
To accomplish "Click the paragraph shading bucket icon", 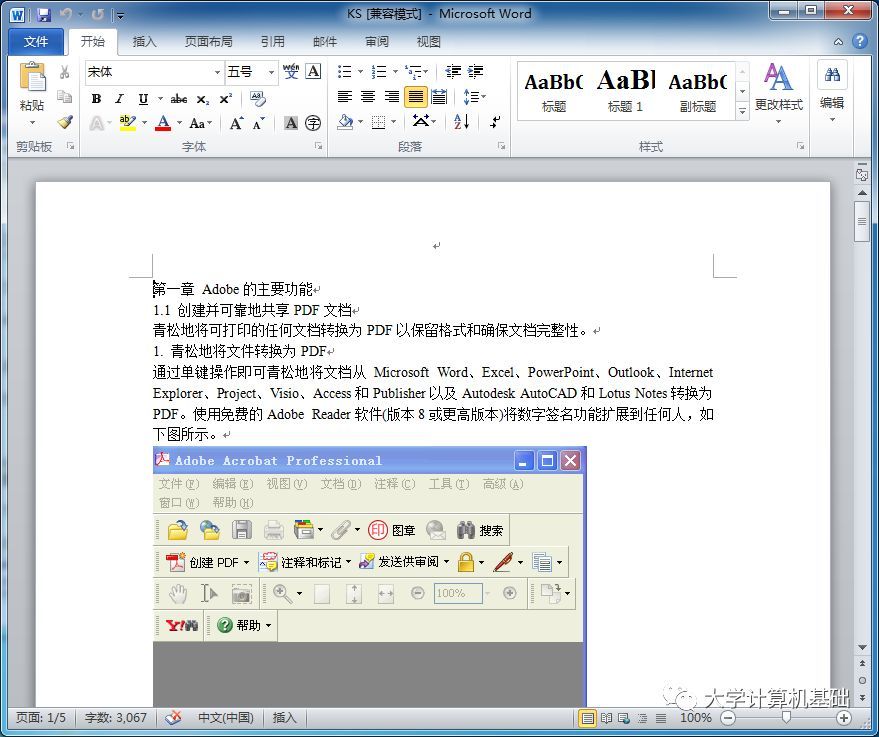I will coord(345,122).
